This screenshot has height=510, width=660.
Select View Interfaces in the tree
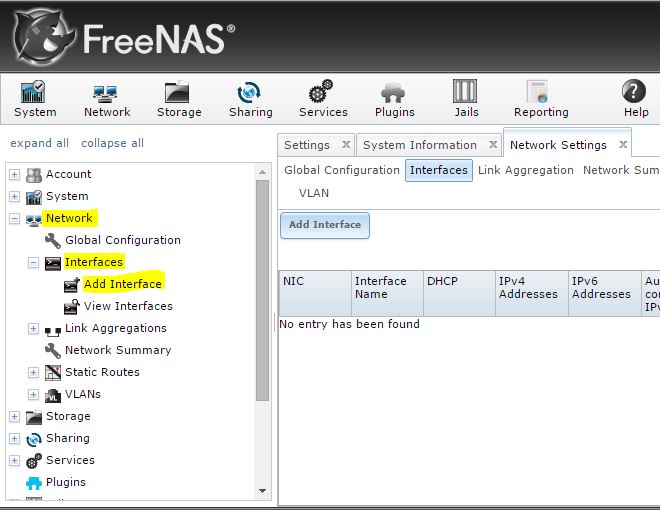(x=128, y=306)
